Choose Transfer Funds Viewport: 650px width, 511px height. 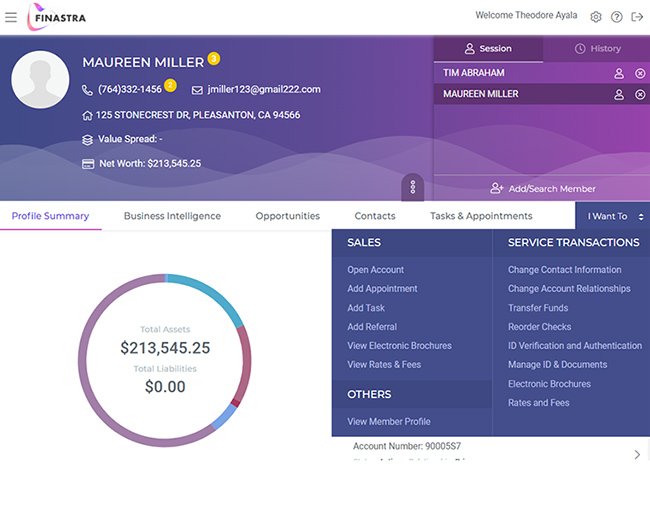click(x=538, y=308)
